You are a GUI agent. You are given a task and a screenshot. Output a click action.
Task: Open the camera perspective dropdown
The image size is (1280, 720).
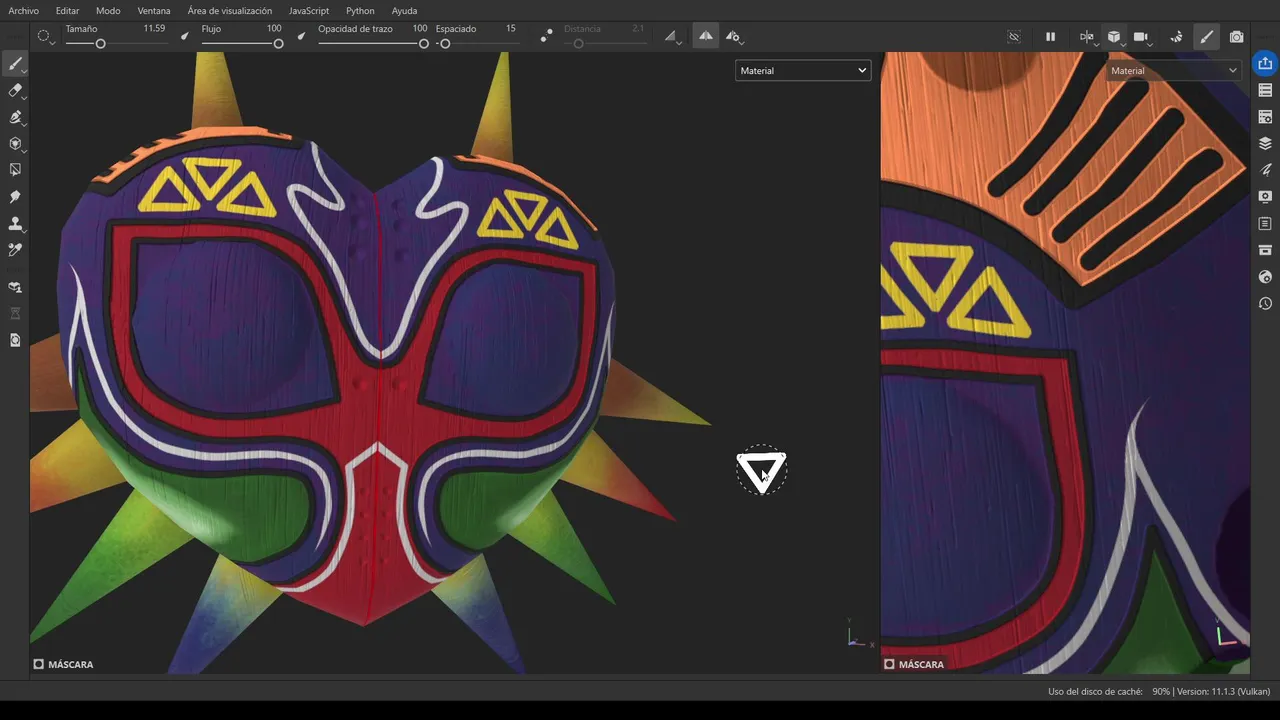(x=1143, y=37)
